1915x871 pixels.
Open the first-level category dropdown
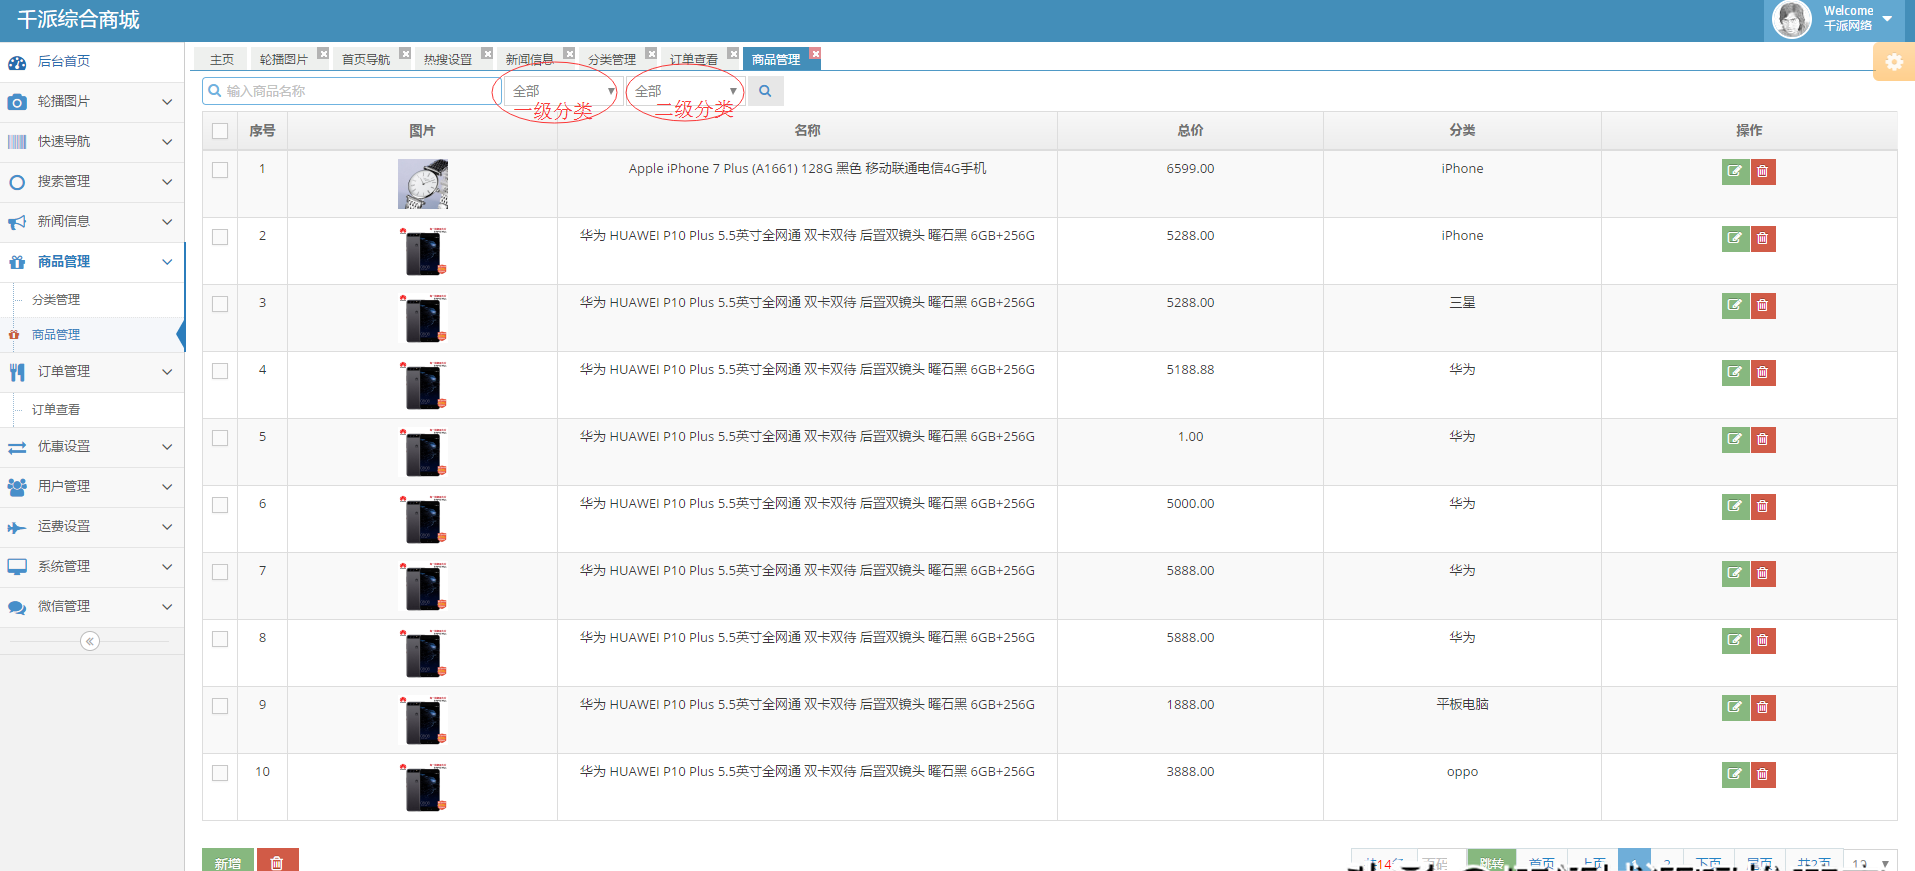[562, 91]
